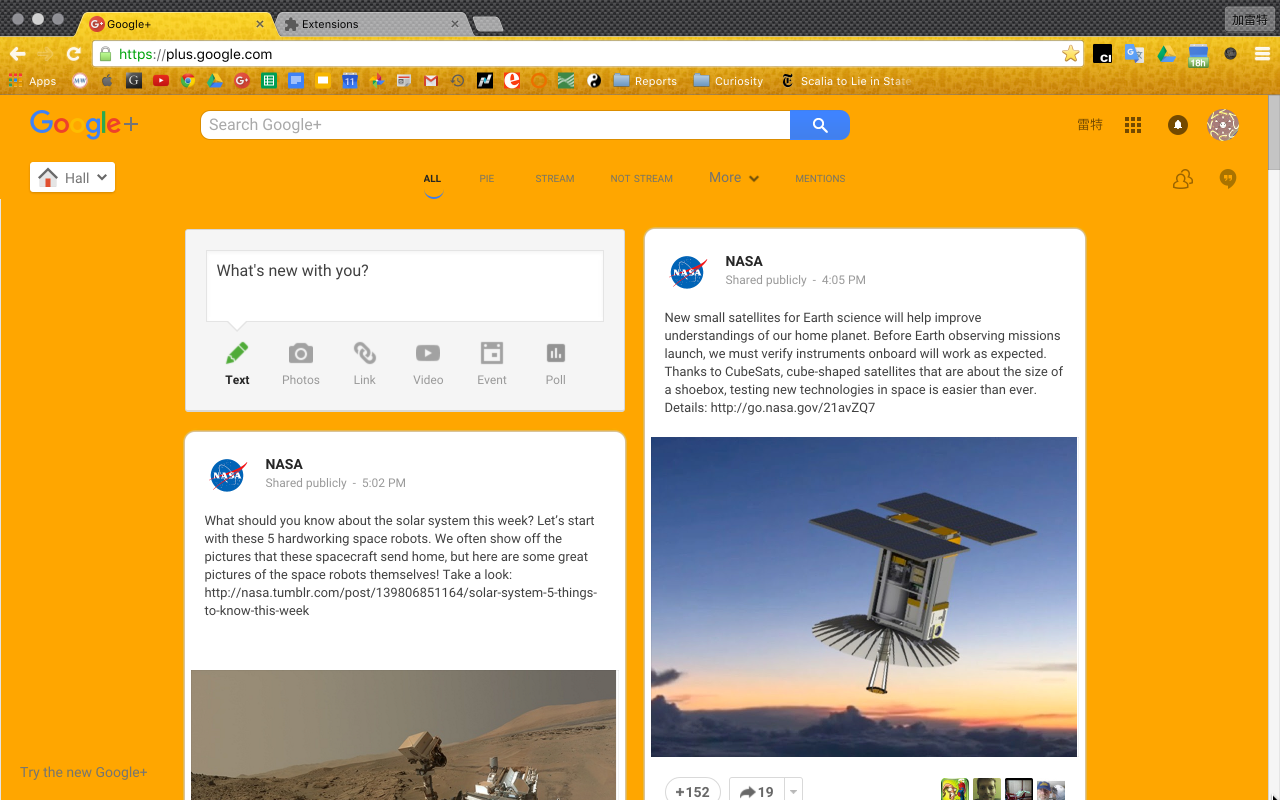
Task: Open the 18h calendar extension icon
Action: tap(1198, 55)
